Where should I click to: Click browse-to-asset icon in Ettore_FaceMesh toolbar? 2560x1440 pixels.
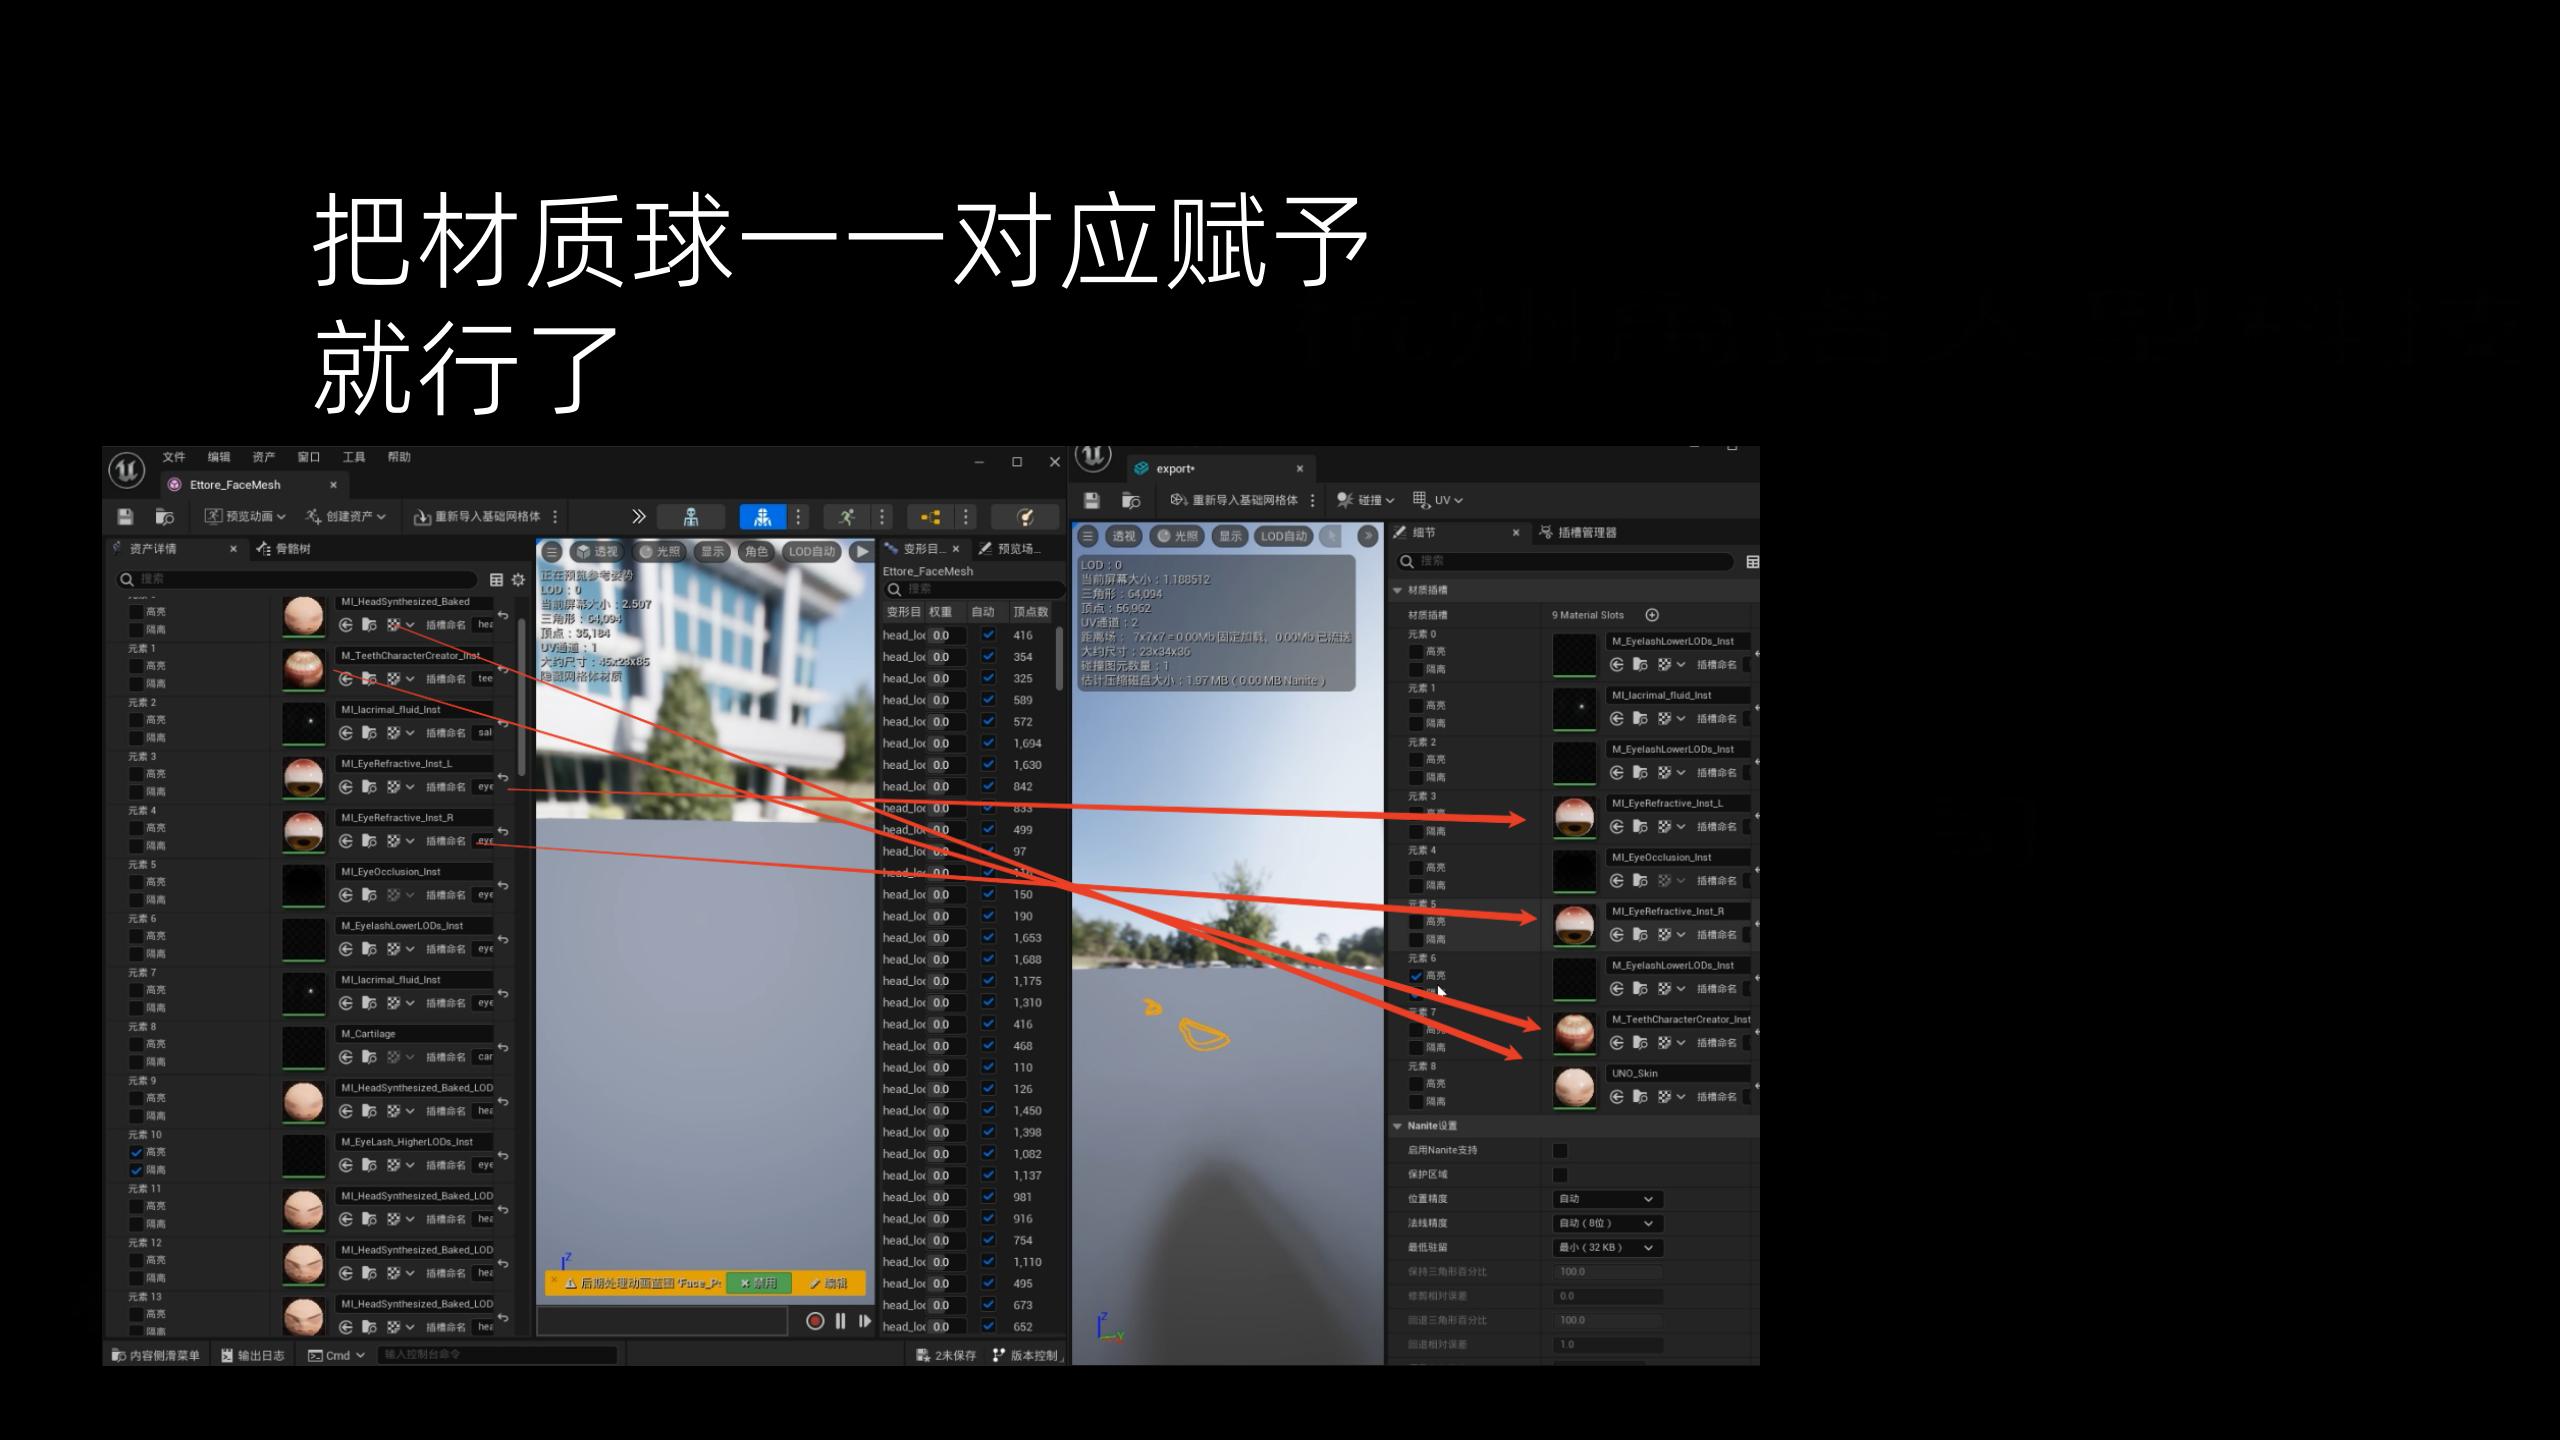point(165,517)
